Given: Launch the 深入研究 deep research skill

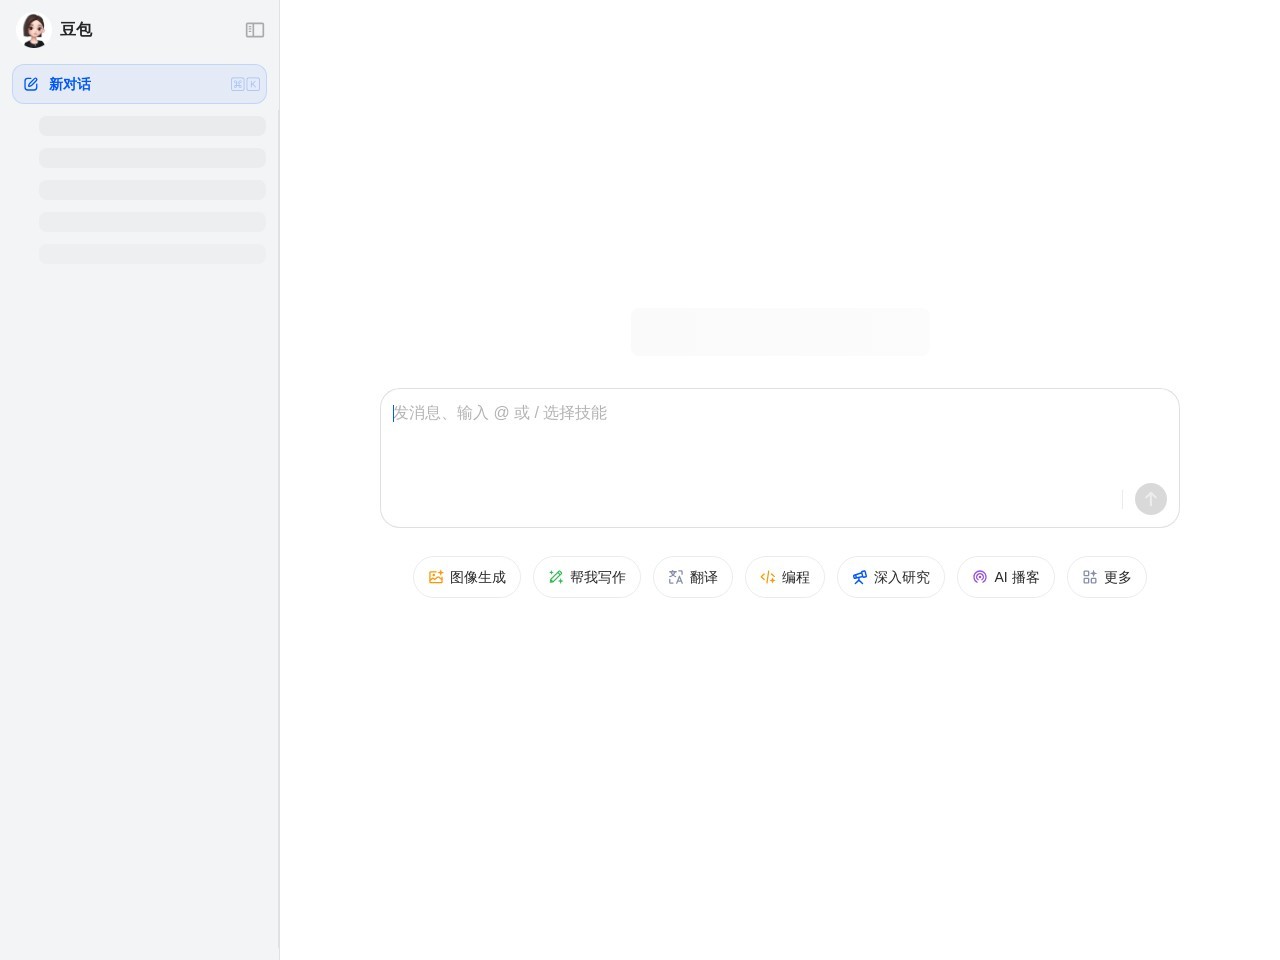Looking at the screenshot, I should coord(891,577).
